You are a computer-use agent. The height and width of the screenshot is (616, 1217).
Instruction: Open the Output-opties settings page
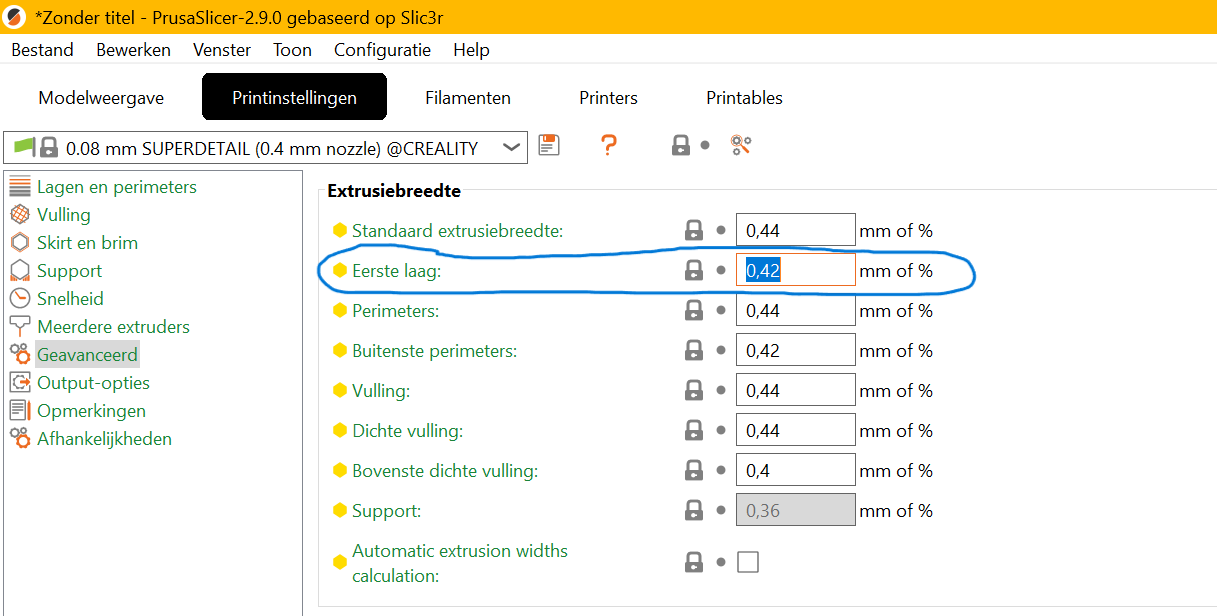click(93, 383)
